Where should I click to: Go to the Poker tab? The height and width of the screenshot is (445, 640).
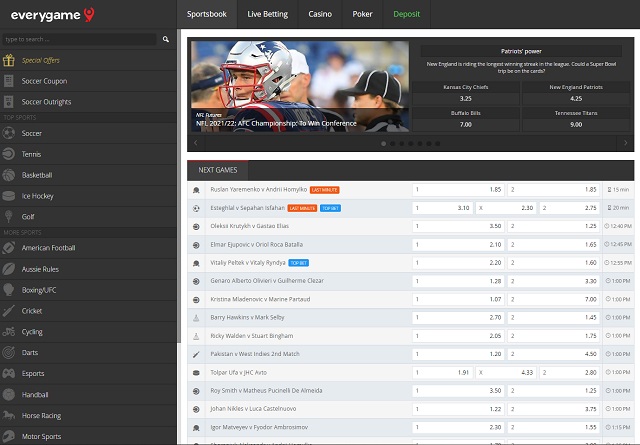coord(362,14)
